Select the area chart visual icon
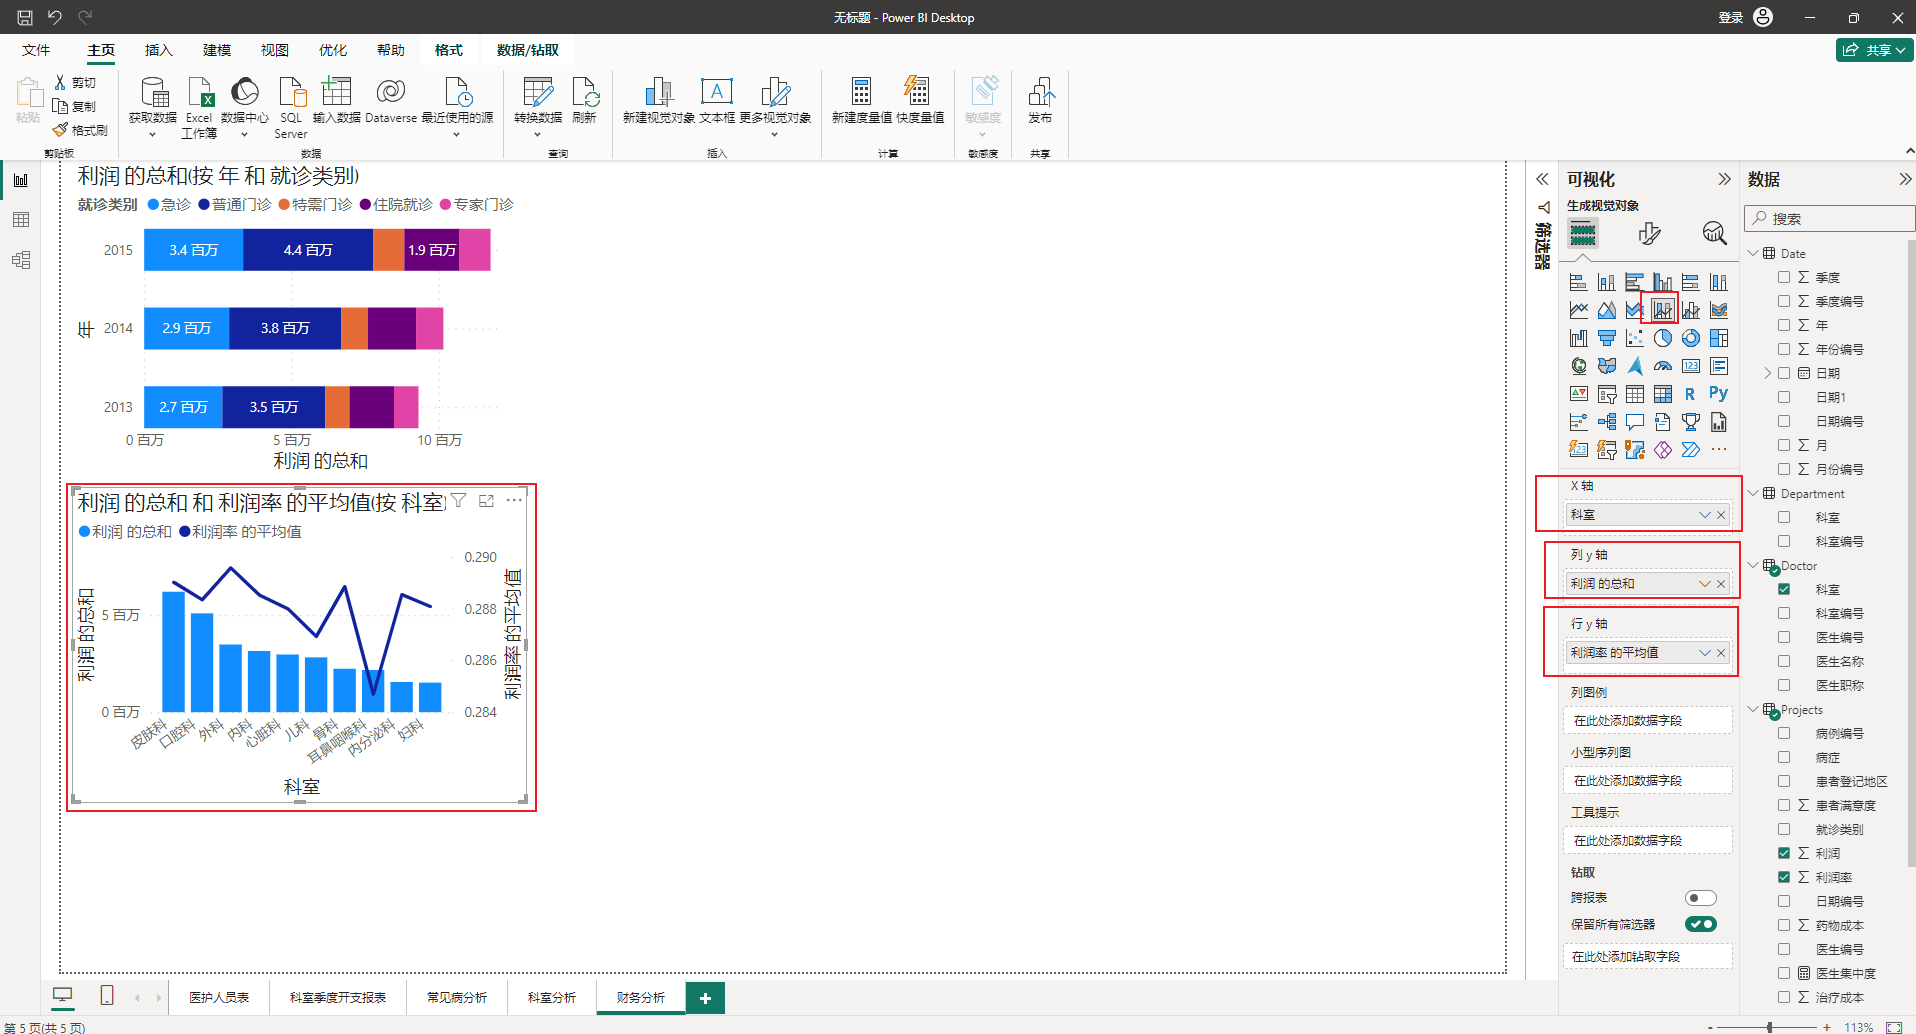Viewport: 1916px width, 1034px height. (x=1606, y=310)
